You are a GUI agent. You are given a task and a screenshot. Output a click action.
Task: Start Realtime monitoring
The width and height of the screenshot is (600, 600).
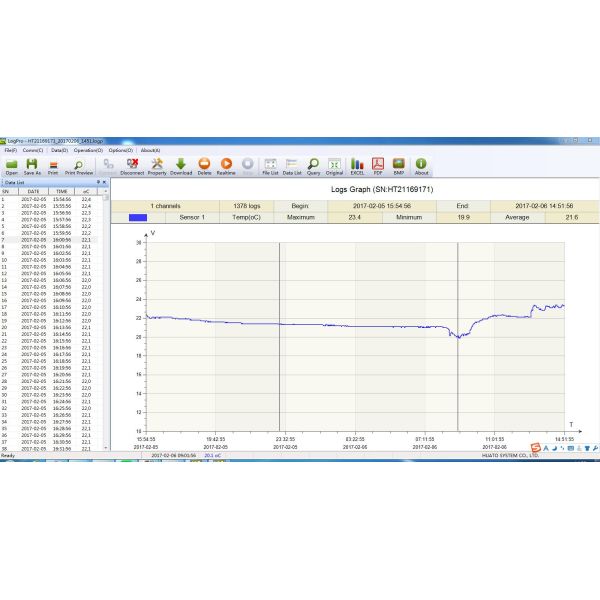226,164
